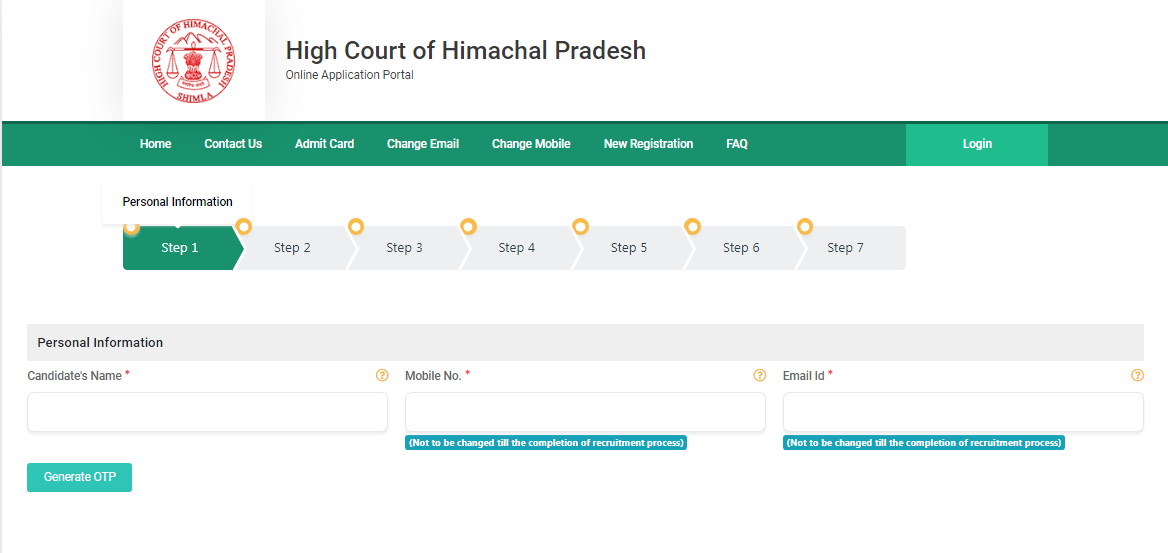Open the FAQ page
The image size is (1168, 553).
pos(737,144)
